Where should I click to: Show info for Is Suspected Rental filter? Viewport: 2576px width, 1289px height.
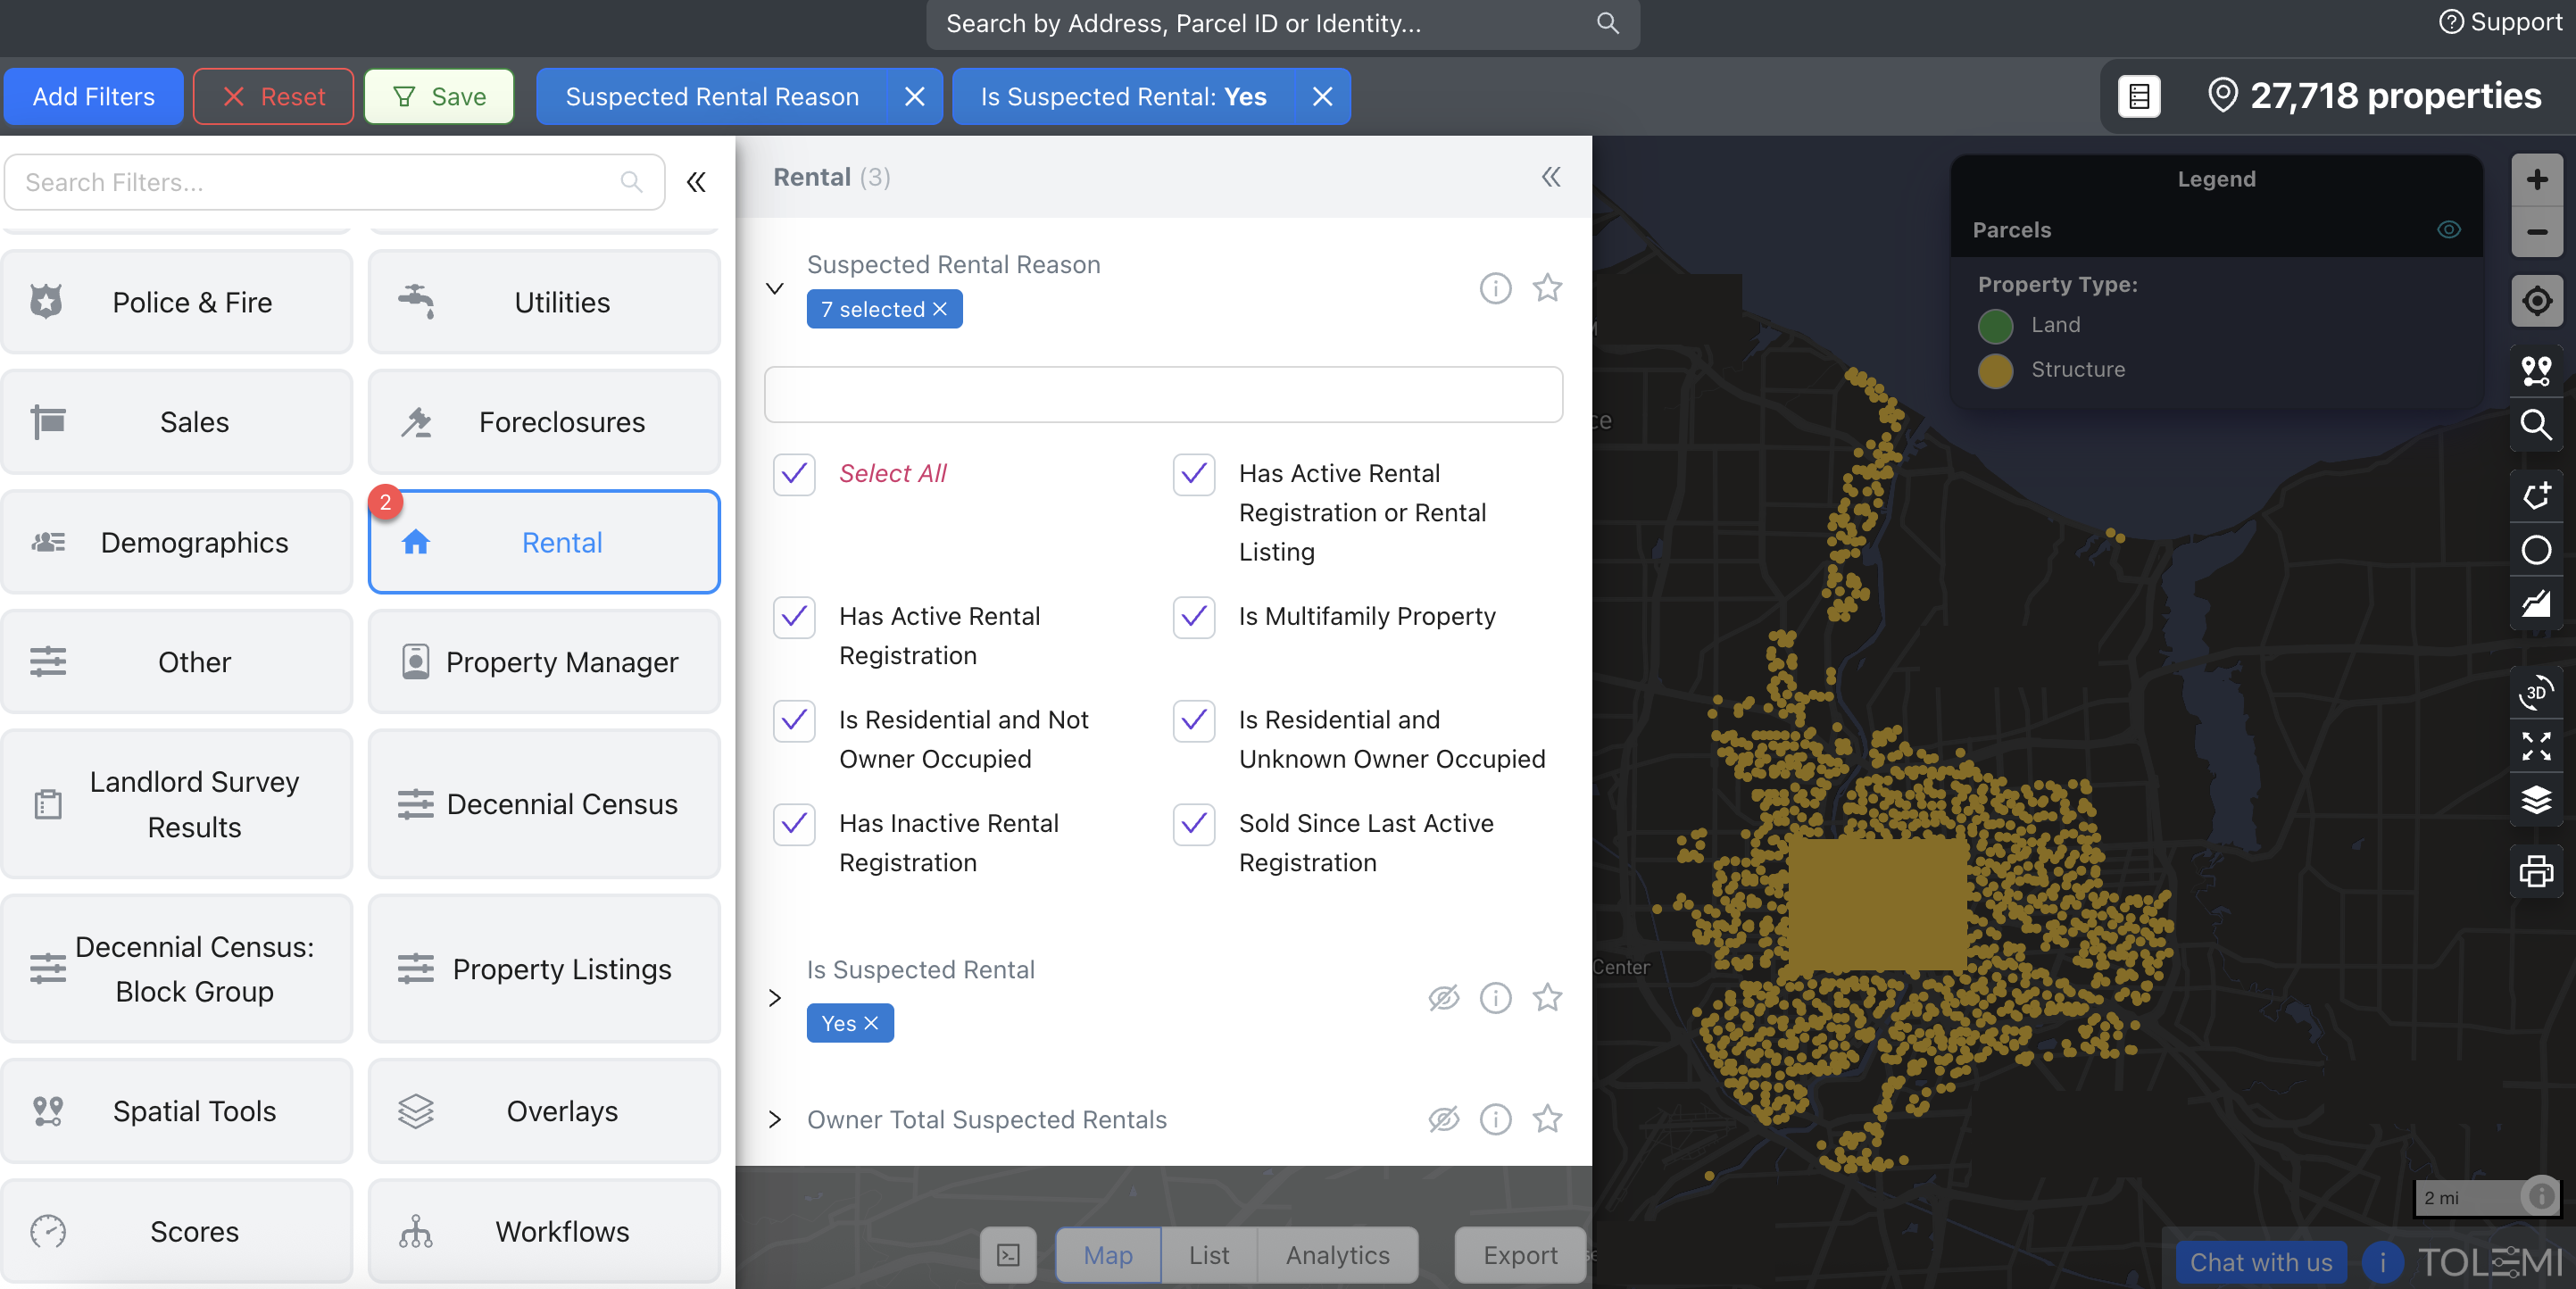click(x=1495, y=997)
